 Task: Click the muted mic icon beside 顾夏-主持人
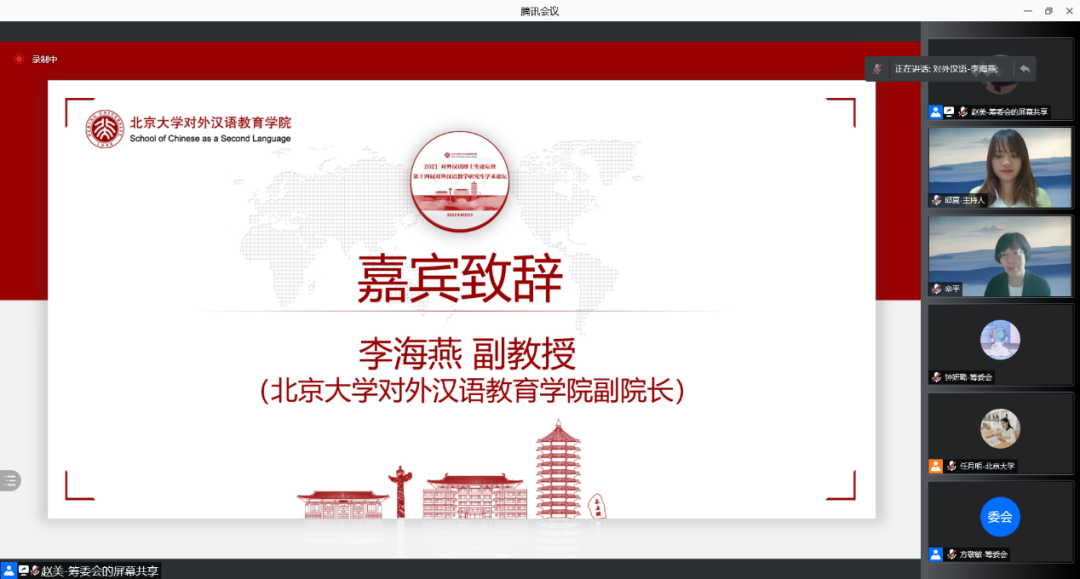[937, 200]
